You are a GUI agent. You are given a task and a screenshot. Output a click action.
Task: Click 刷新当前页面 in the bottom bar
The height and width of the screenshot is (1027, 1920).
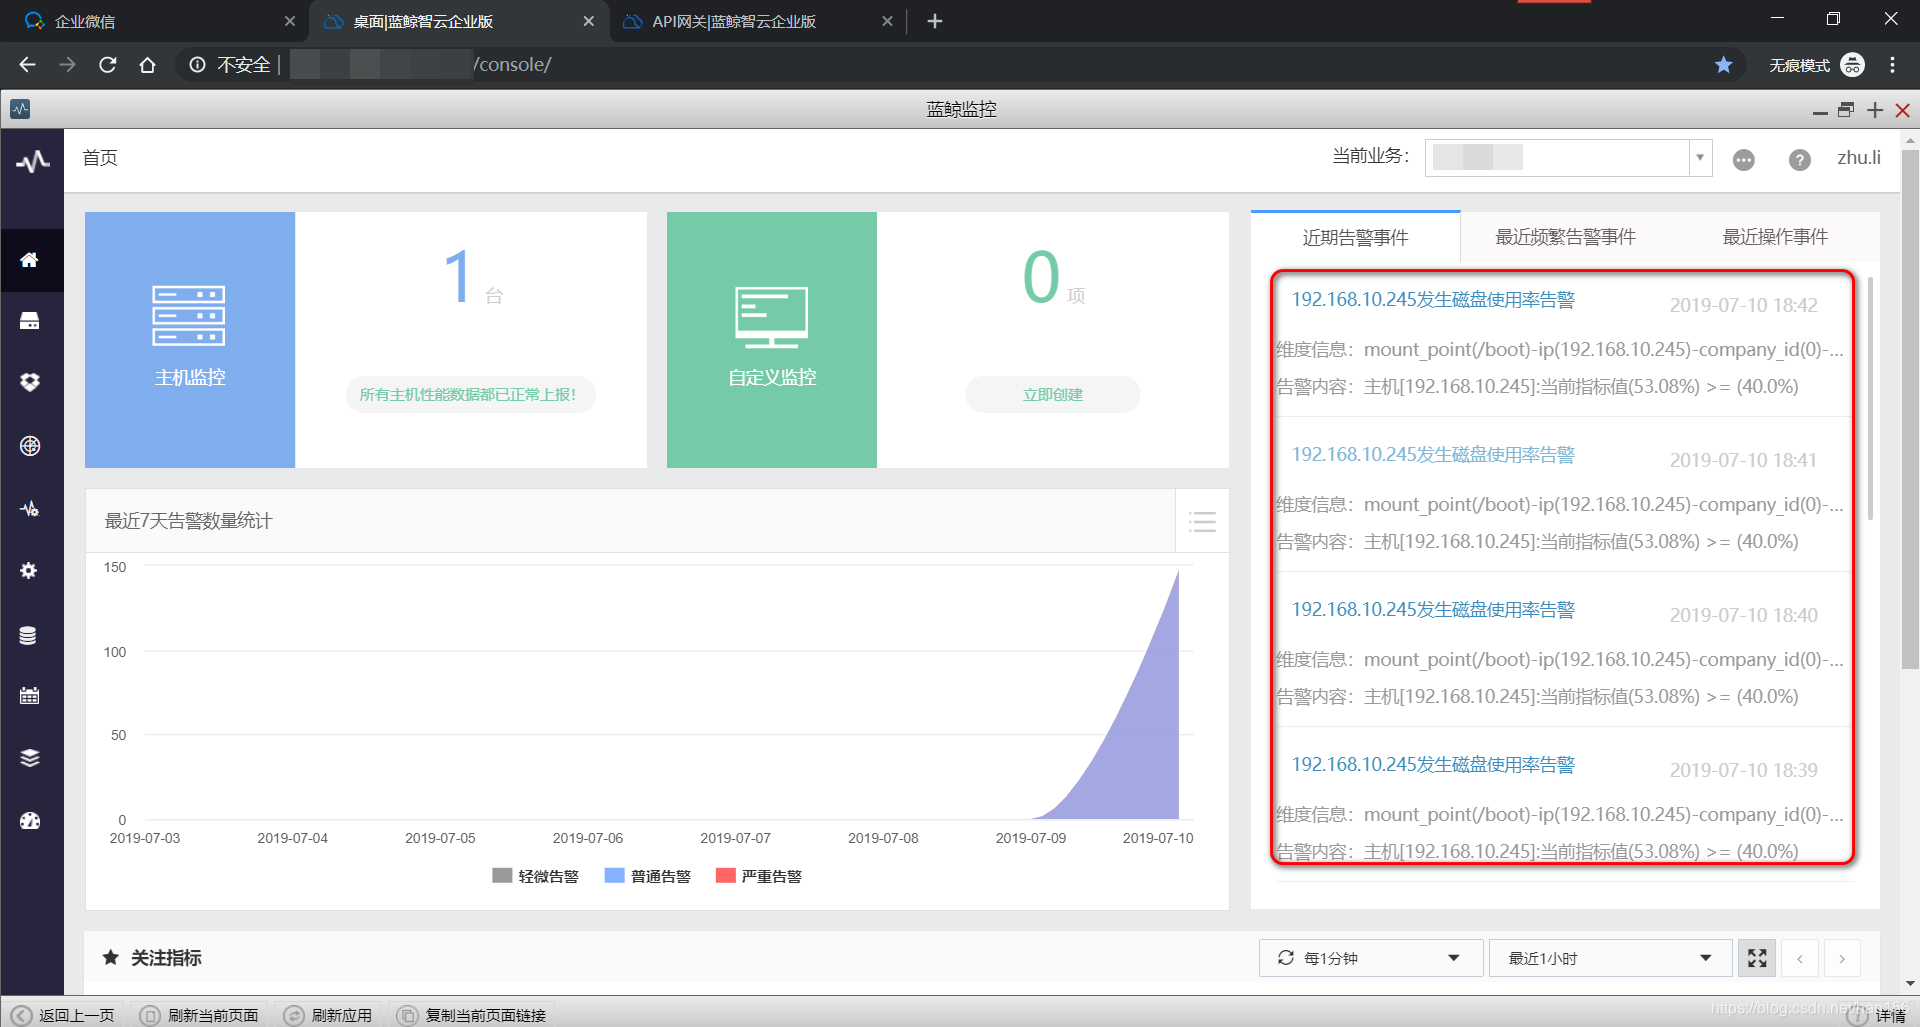[x=200, y=1015]
